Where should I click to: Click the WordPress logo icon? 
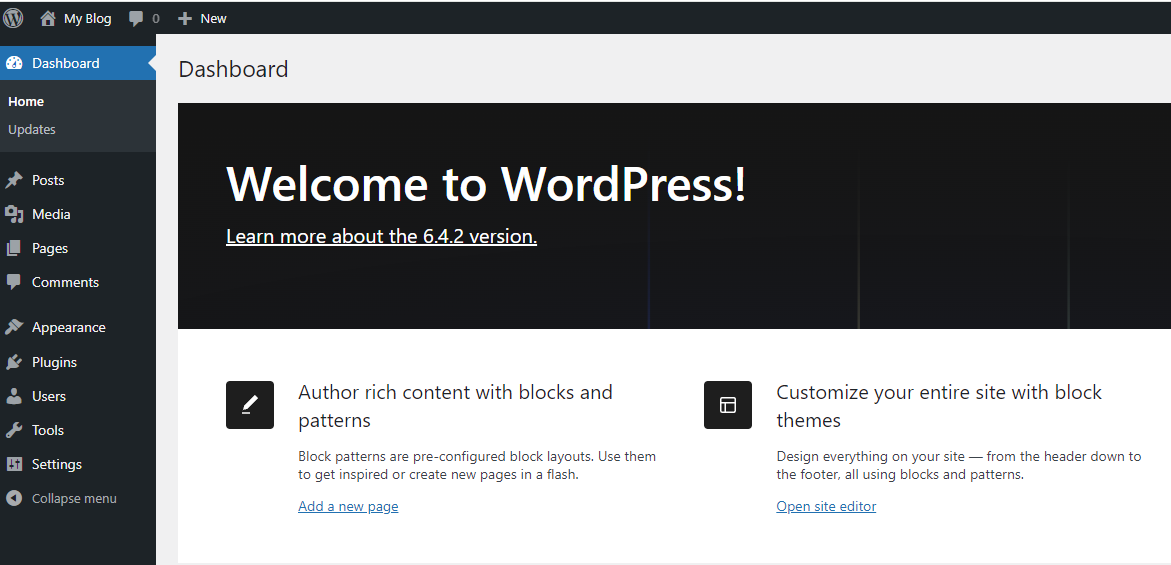point(13,18)
